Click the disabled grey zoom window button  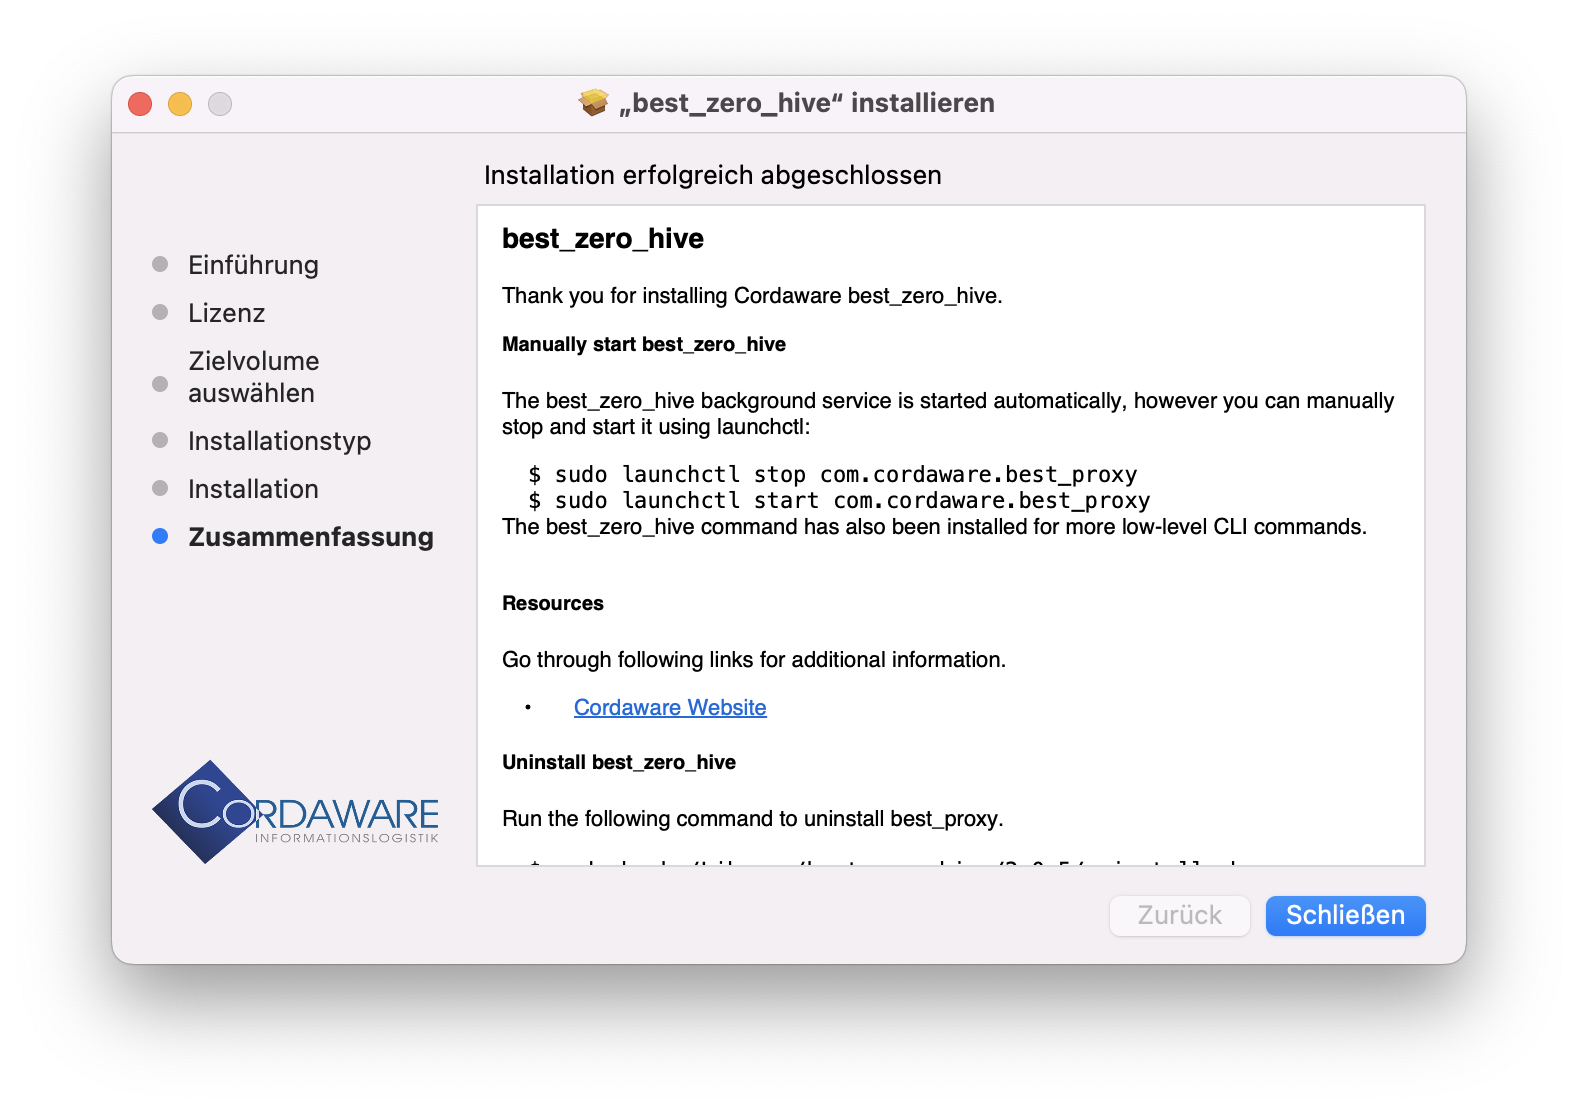pos(220,104)
